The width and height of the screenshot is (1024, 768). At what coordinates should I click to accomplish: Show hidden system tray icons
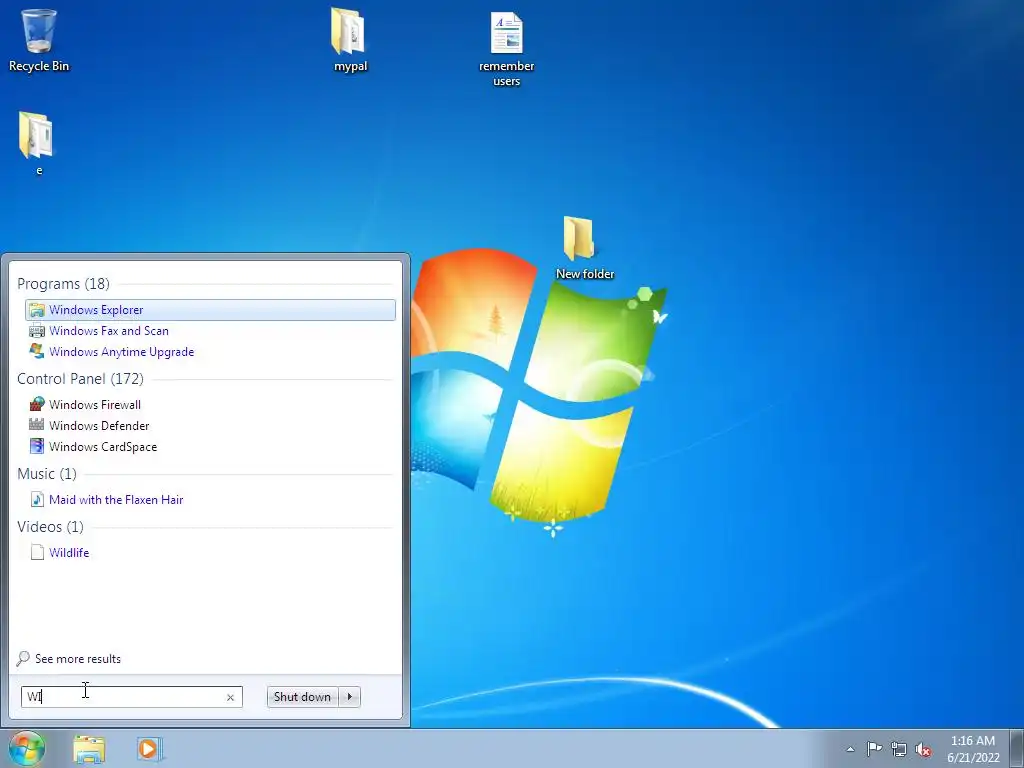(850, 749)
